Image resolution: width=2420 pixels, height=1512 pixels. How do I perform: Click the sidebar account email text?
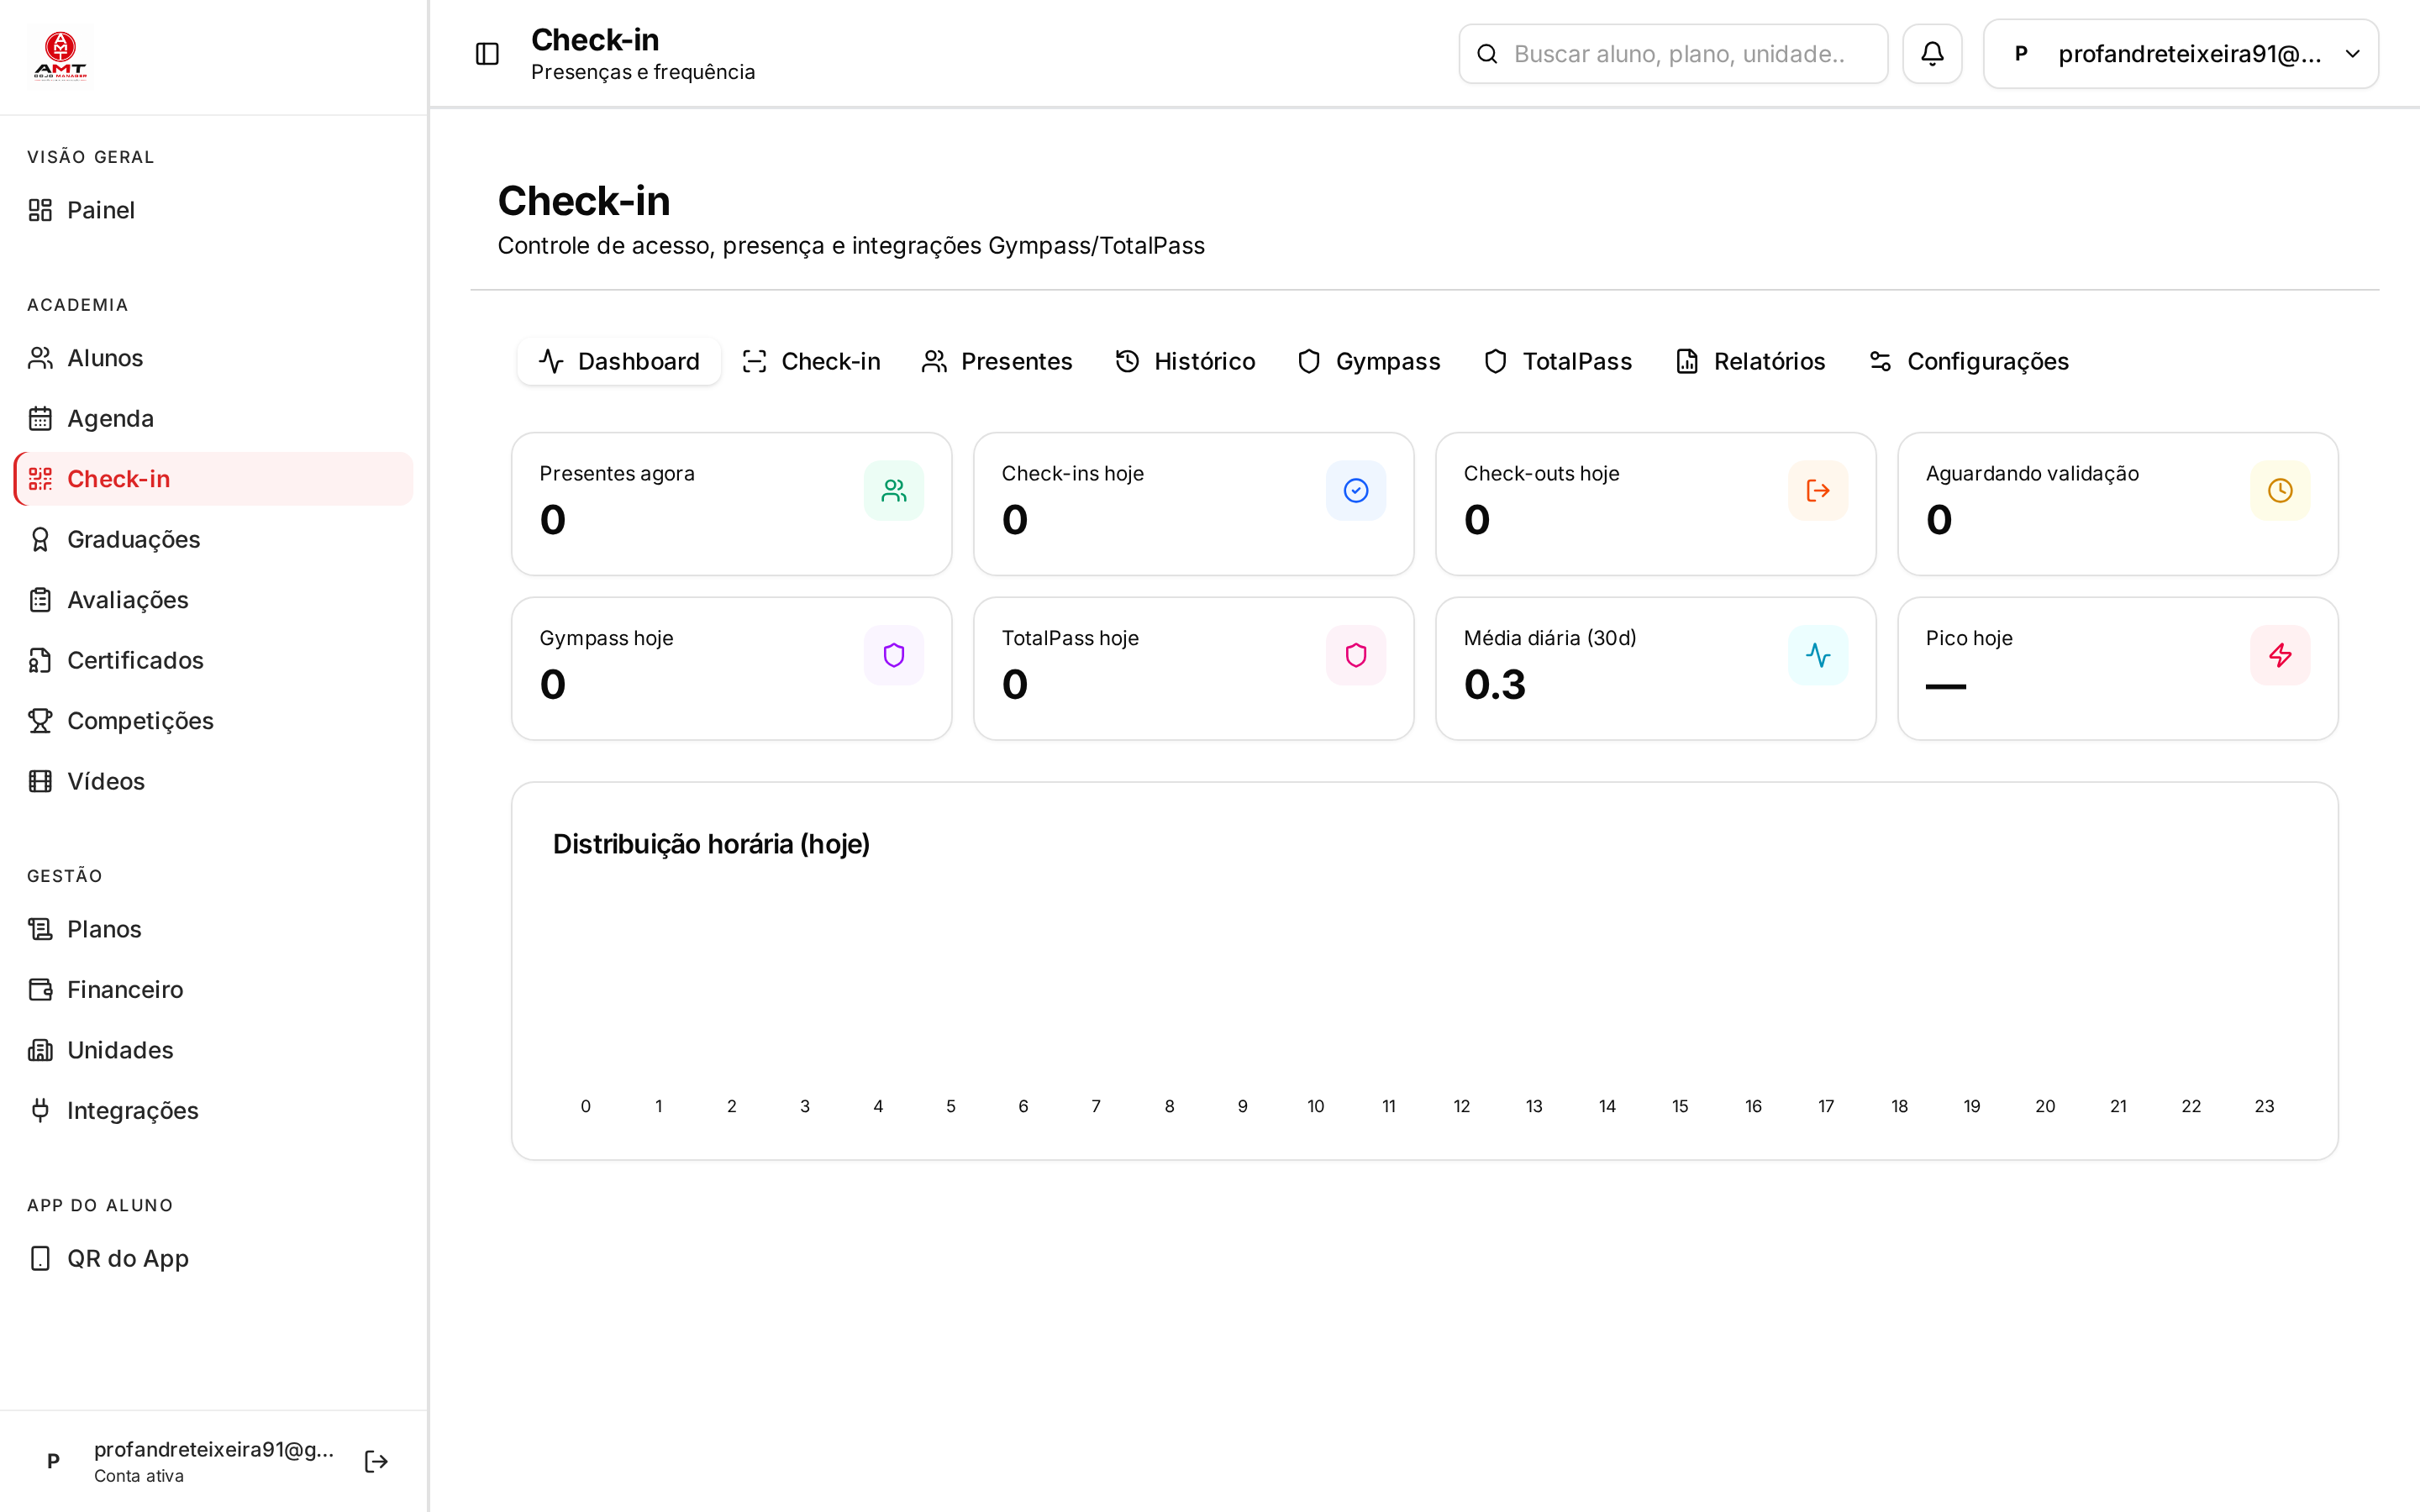[214, 1449]
